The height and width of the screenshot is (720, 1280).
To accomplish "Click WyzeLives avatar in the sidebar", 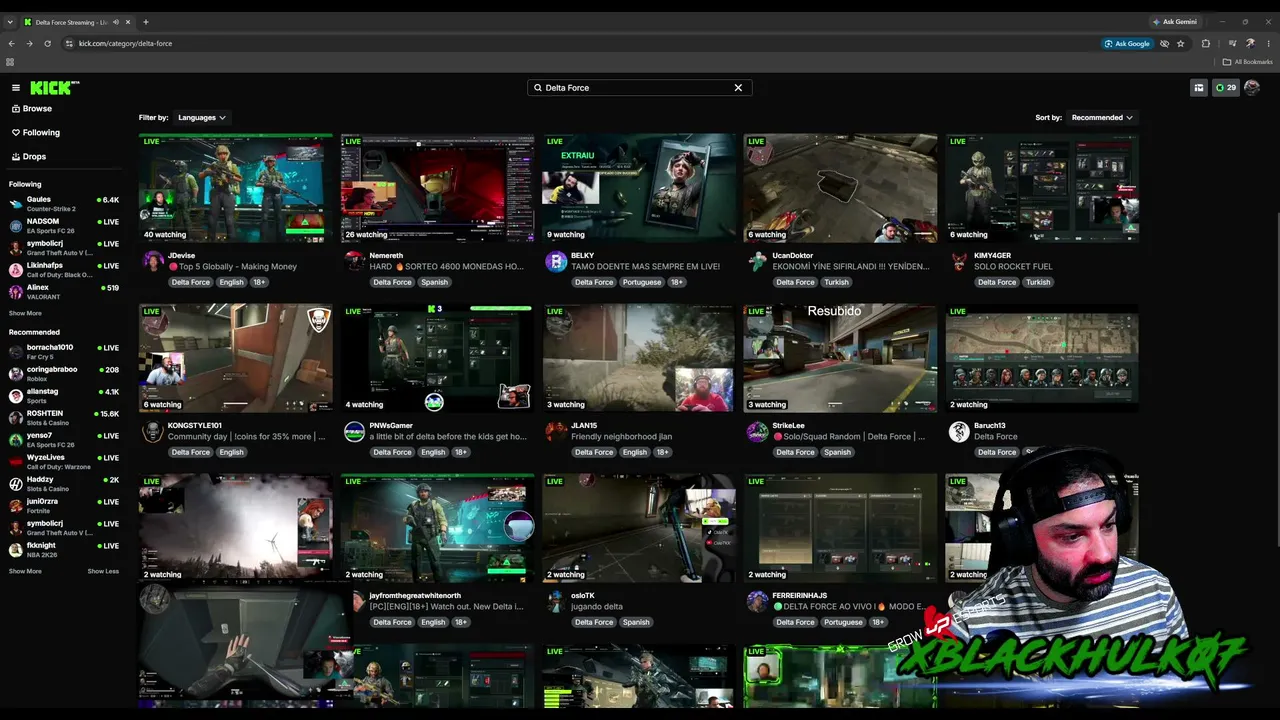I will (x=16, y=462).
